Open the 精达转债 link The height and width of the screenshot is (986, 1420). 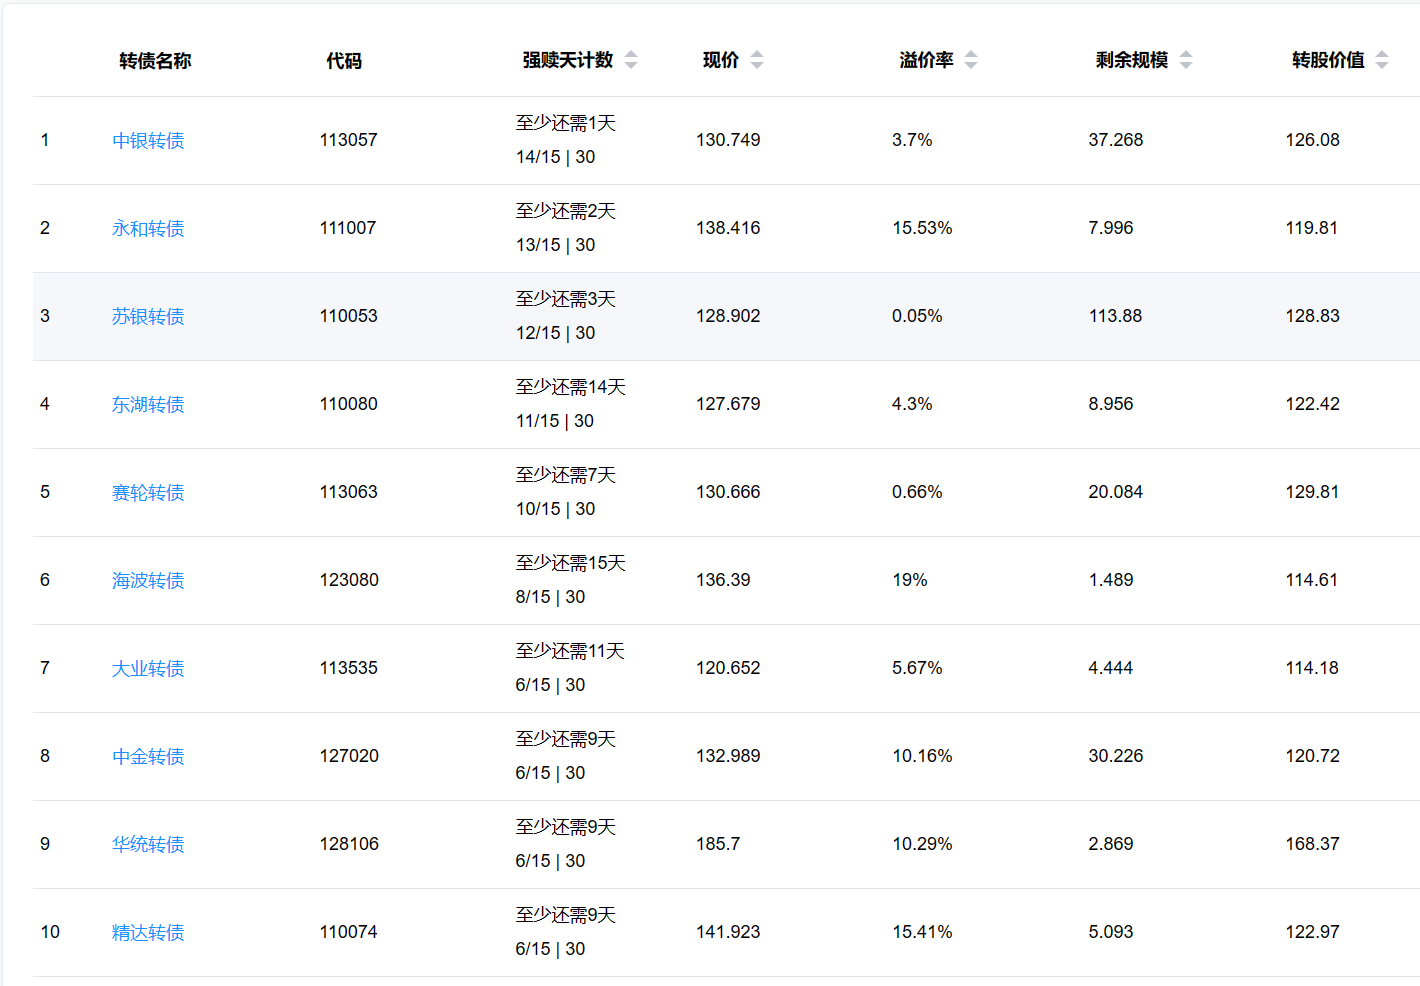pos(148,933)
